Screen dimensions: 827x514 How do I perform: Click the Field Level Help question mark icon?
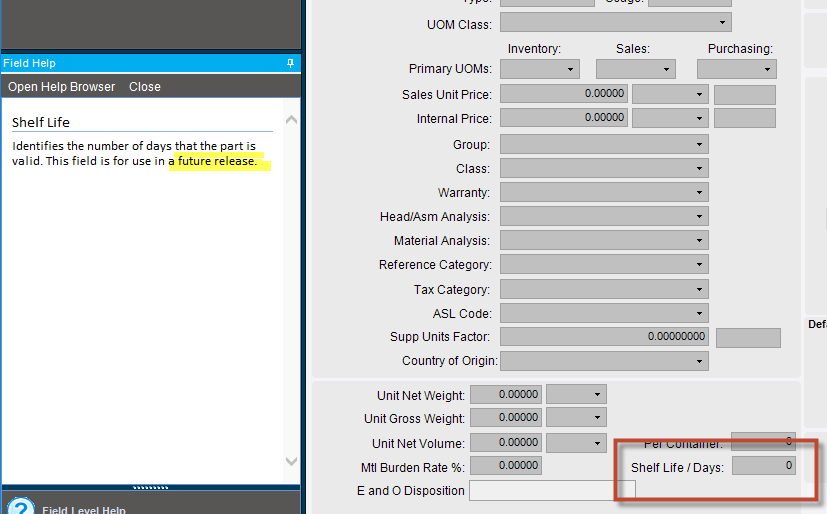21,507
